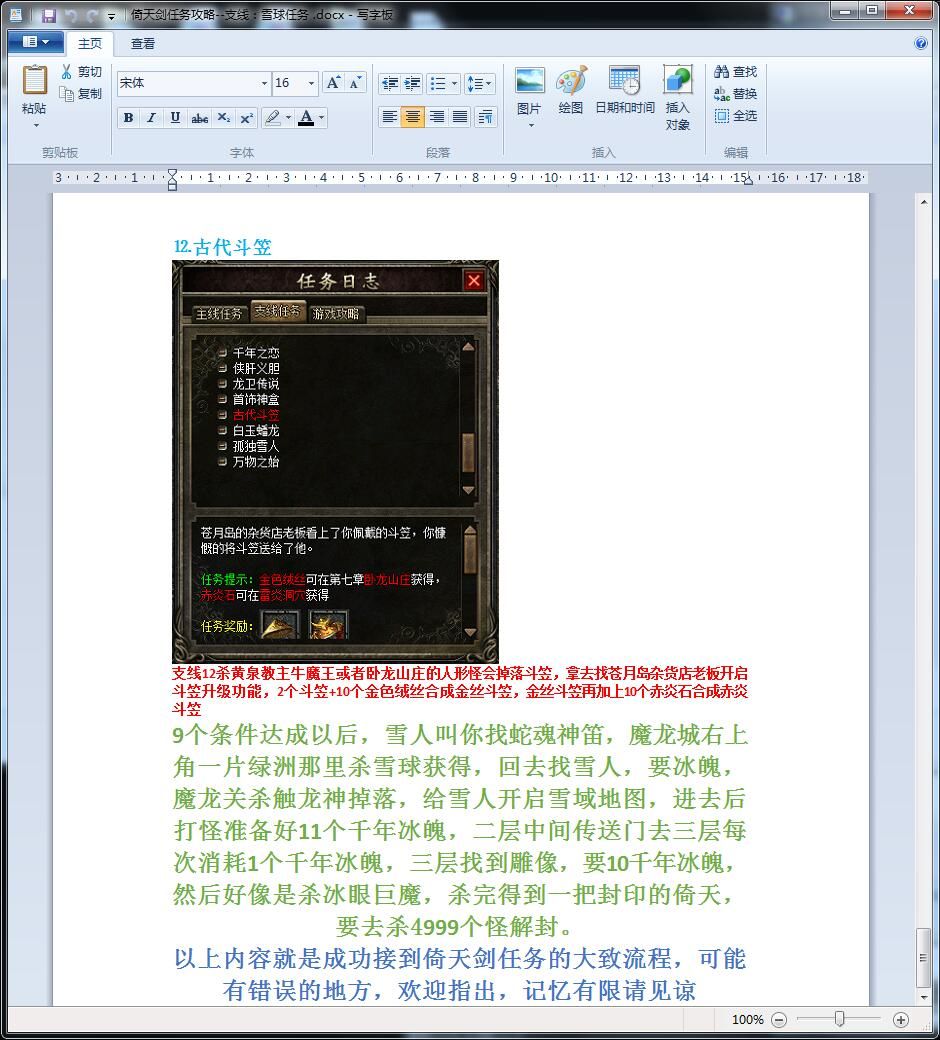Open WordPad help question mark icon
Image resolution: width=940 pixels, height=1040 pixels.
coord(921,43)
